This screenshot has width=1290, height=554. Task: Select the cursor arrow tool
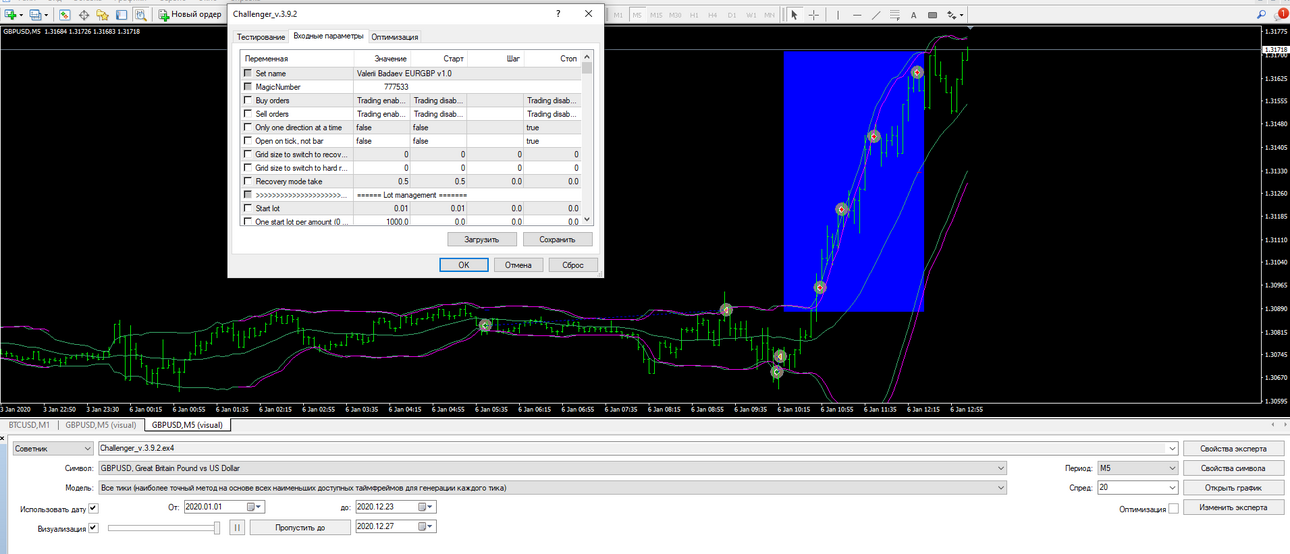[795, 15]
